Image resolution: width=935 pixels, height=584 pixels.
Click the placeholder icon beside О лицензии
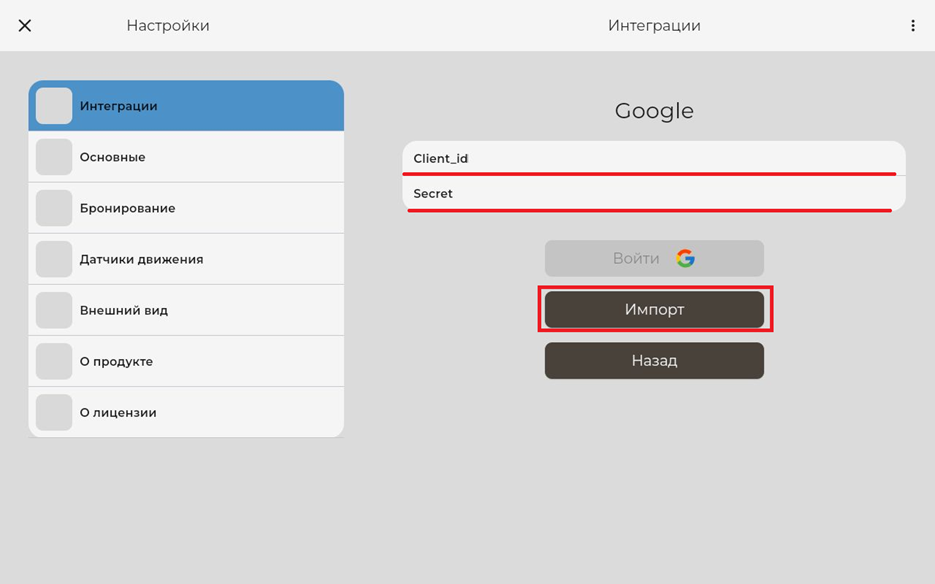coord(54,412)
